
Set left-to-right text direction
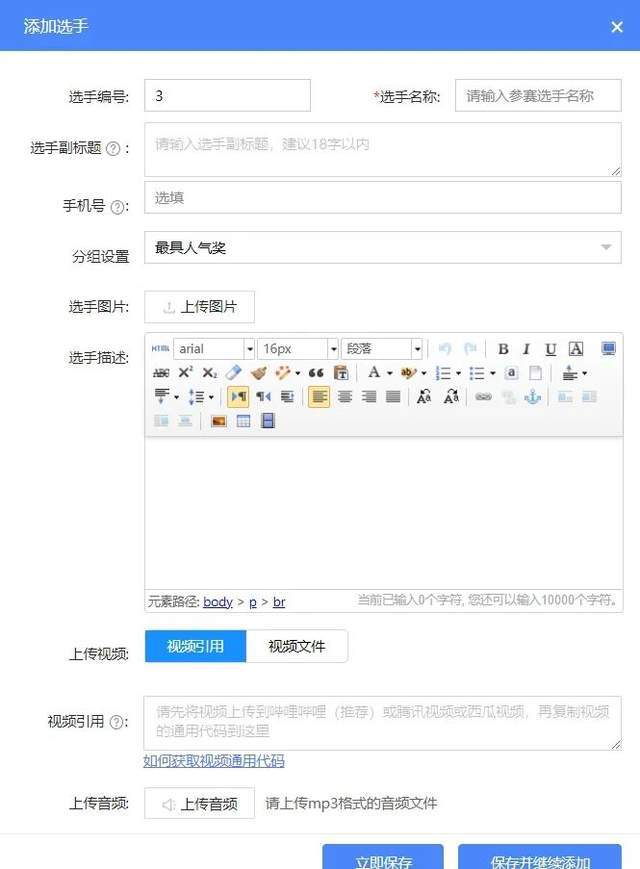click(x=238, y=397)
